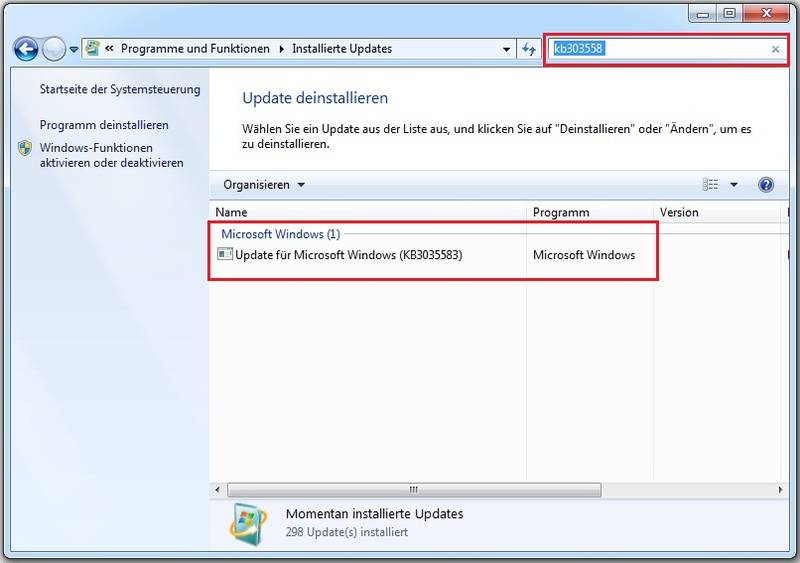Click the Control Panel icon in address bar

coord(94,48)
